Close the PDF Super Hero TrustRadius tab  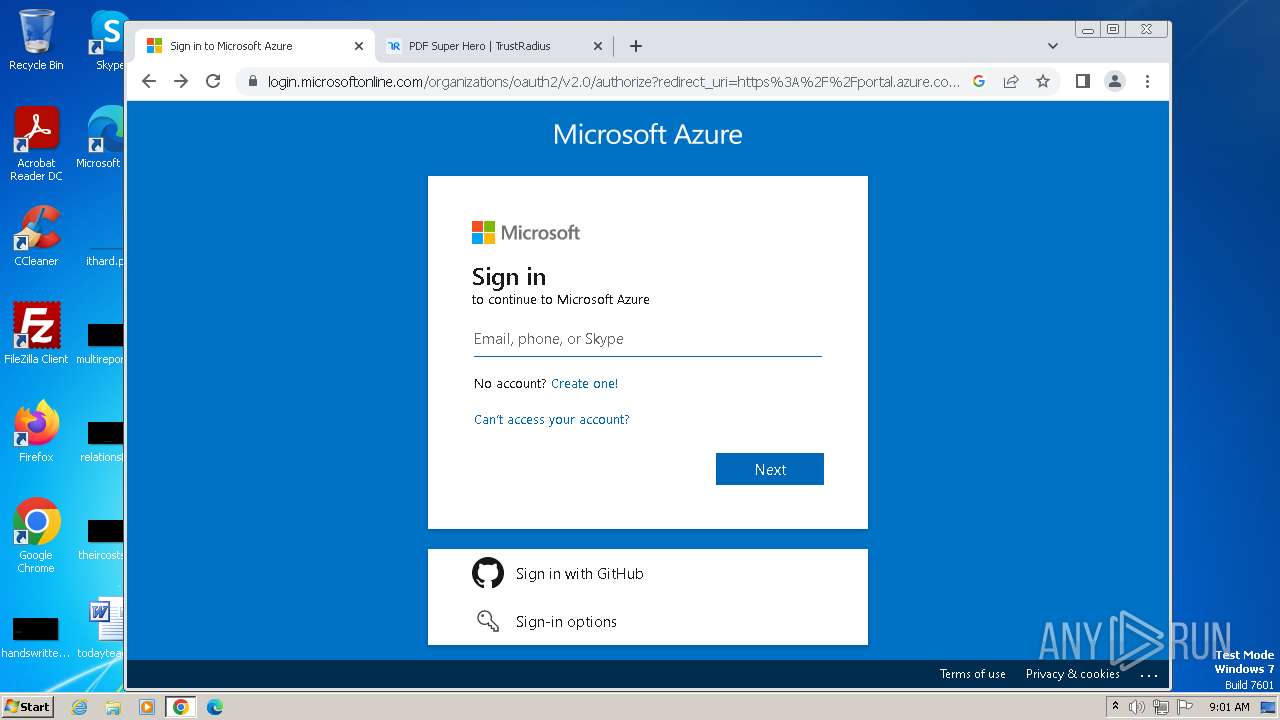click(598, 46)
